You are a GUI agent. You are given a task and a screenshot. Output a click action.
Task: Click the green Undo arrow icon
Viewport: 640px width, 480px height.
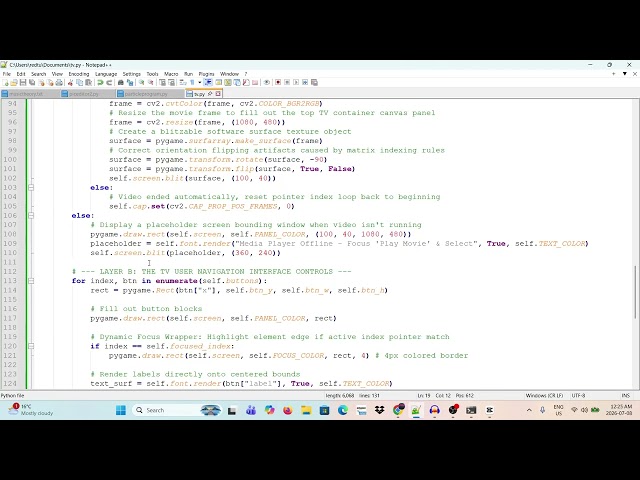pyautogui.click(x=100, y=82)
